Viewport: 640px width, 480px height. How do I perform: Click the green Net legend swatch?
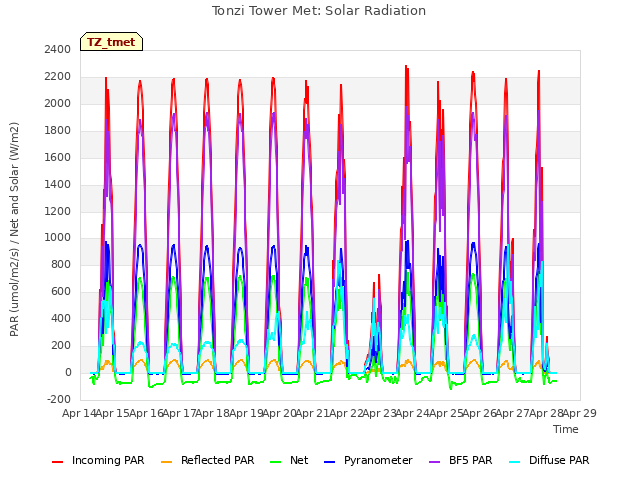276,462
